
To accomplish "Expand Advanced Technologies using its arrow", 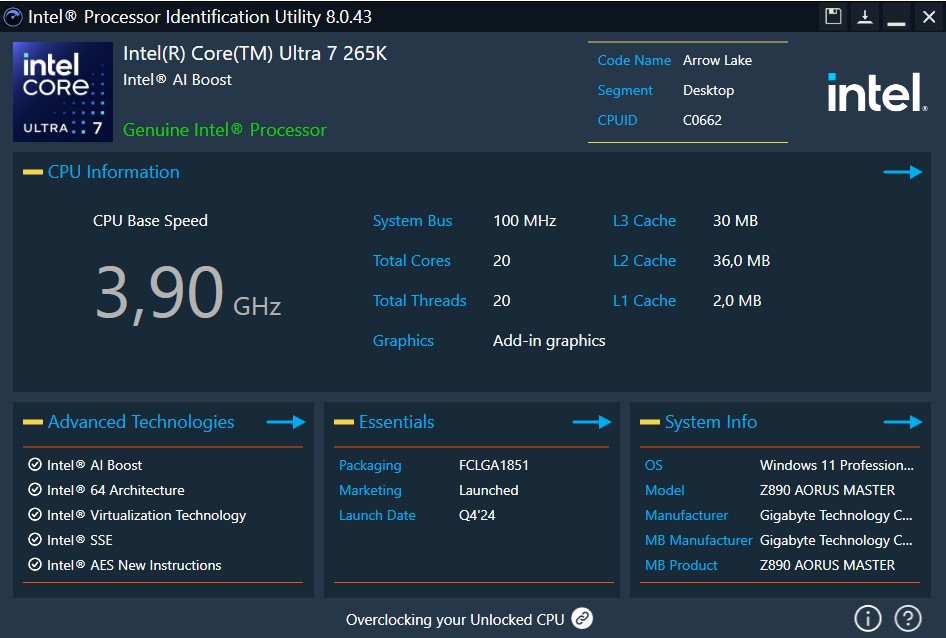I will tap(286, 422).
